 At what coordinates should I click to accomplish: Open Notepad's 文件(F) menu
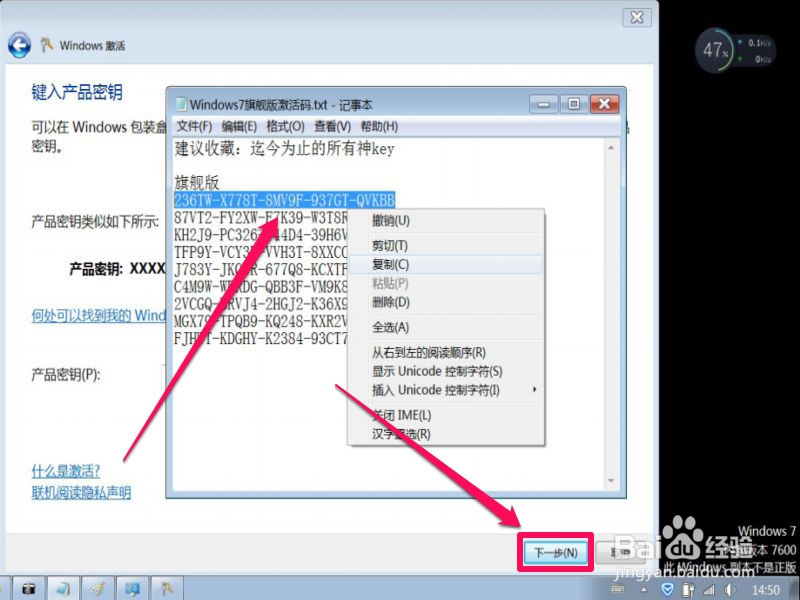194,126
